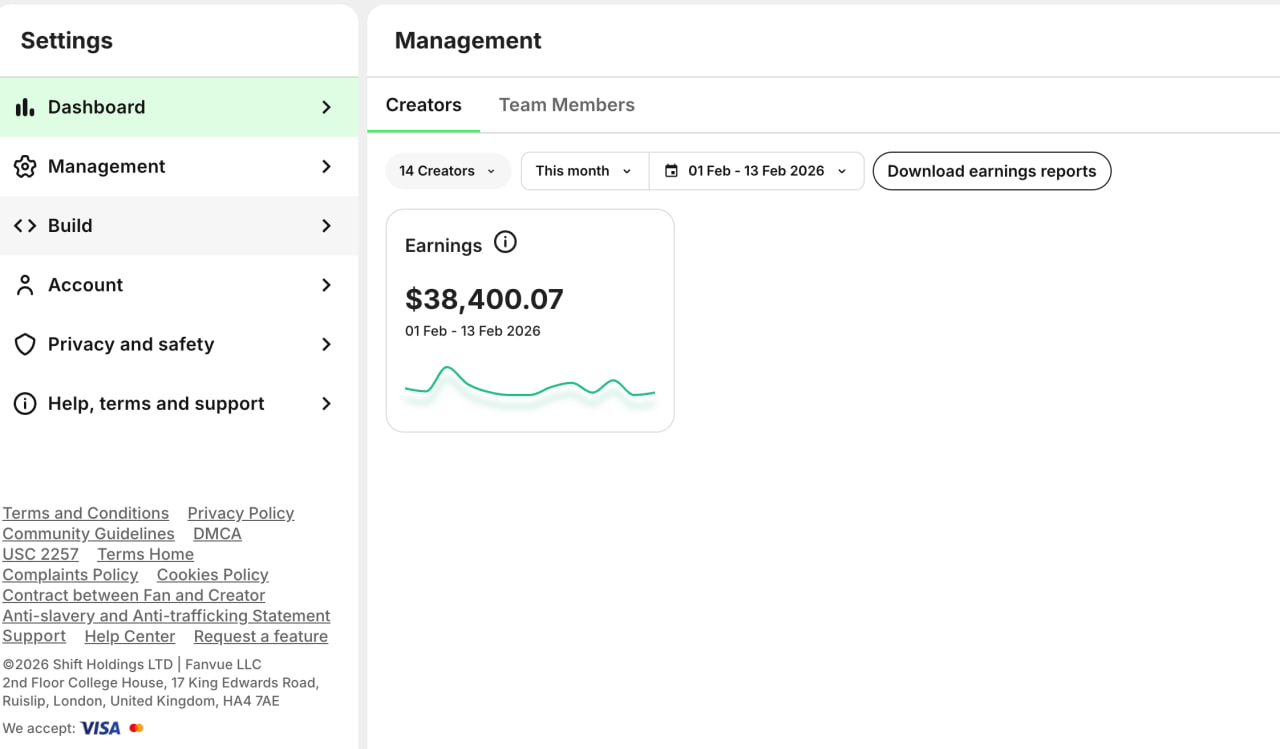1280x749 pixels.
Task: Open Privacy and safety settings
Action: [179, 344]
